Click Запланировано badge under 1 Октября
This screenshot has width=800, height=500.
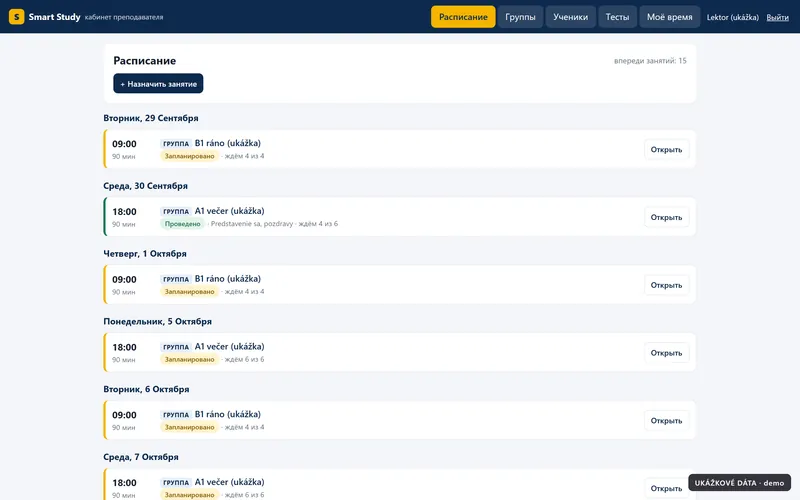(x=189, y=292)
